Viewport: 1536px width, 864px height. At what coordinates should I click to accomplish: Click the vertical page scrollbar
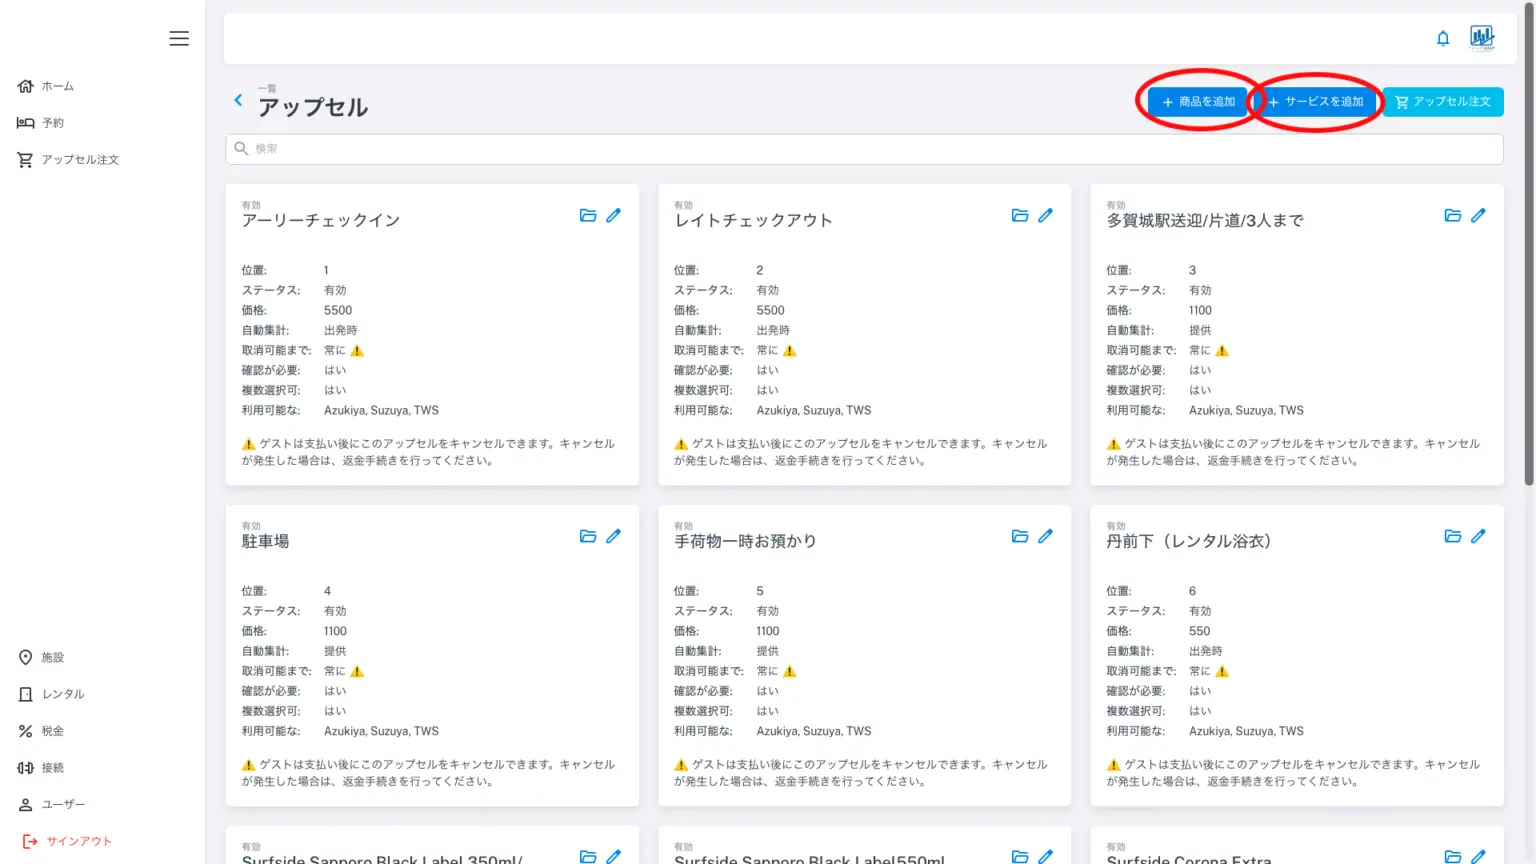pyautogui.click(x=1528, y=300)
